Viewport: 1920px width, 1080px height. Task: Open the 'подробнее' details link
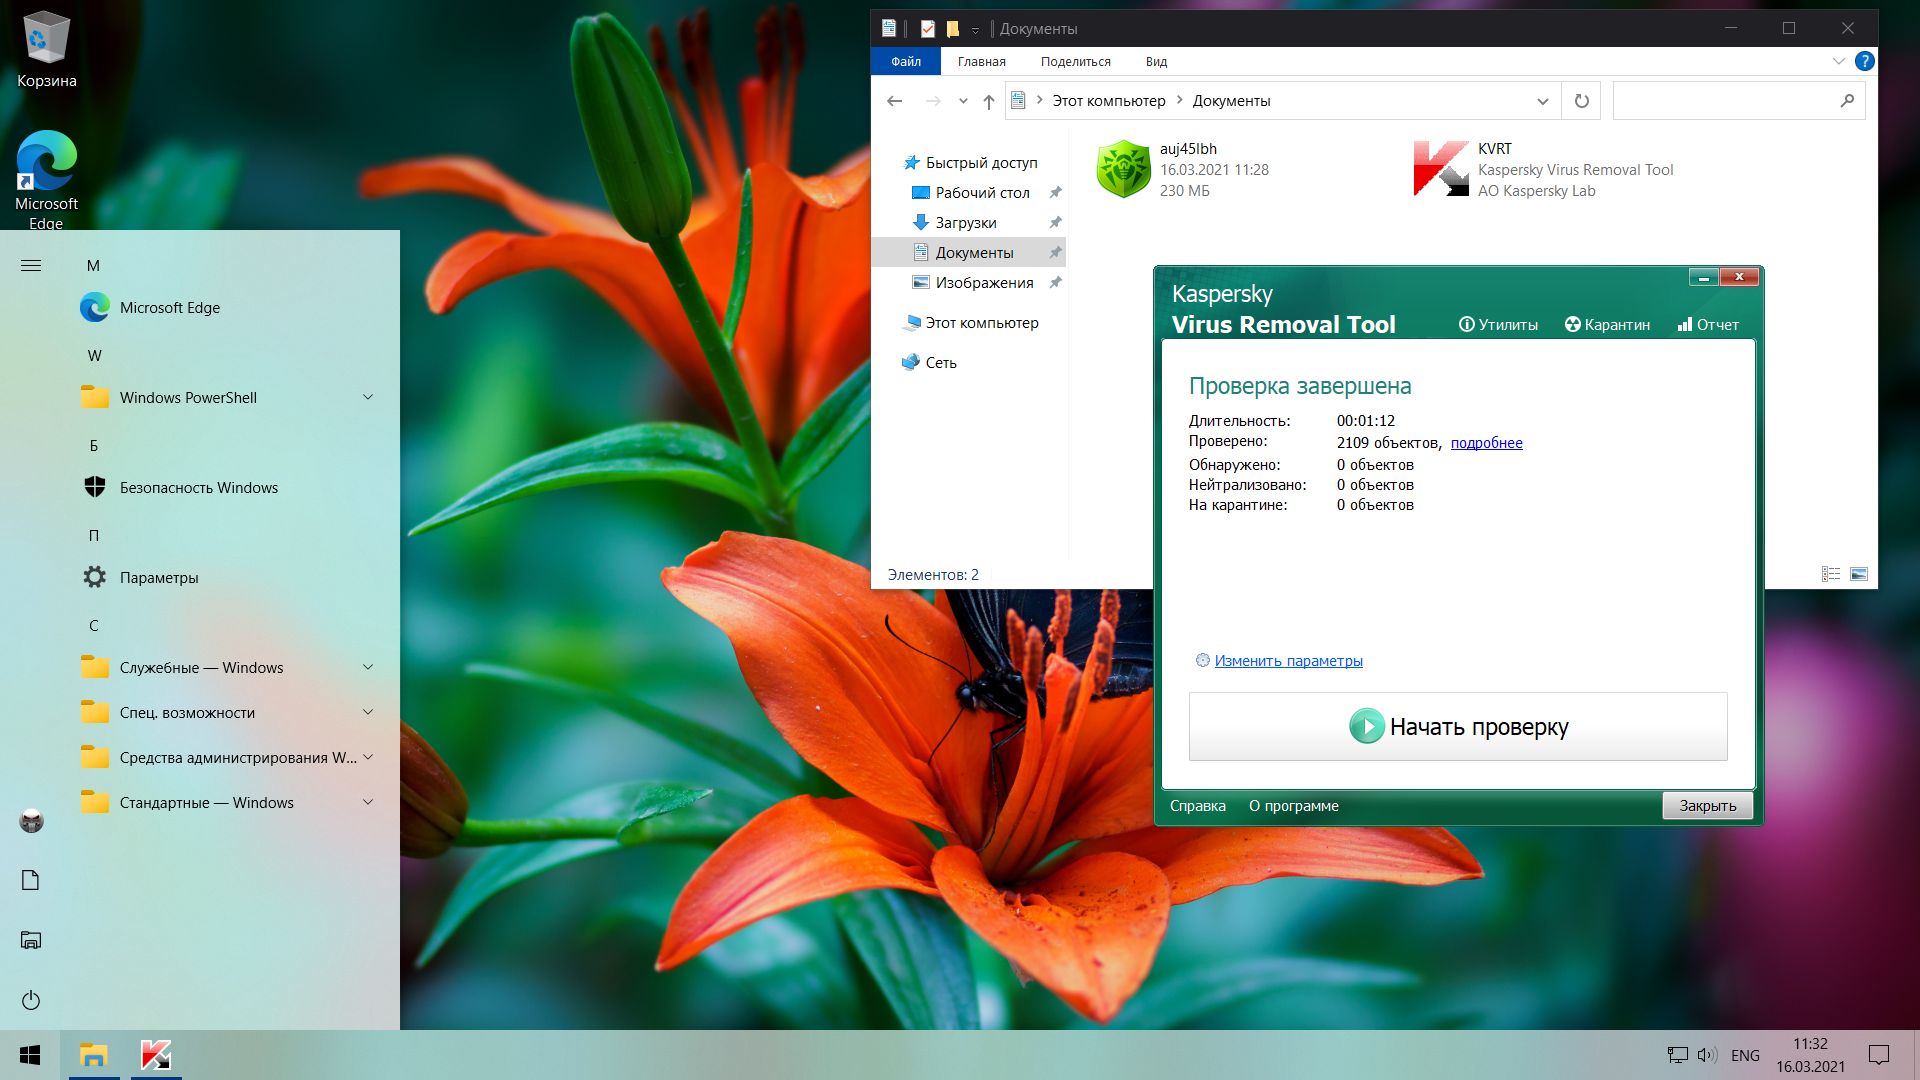[x=1486, y=443]
